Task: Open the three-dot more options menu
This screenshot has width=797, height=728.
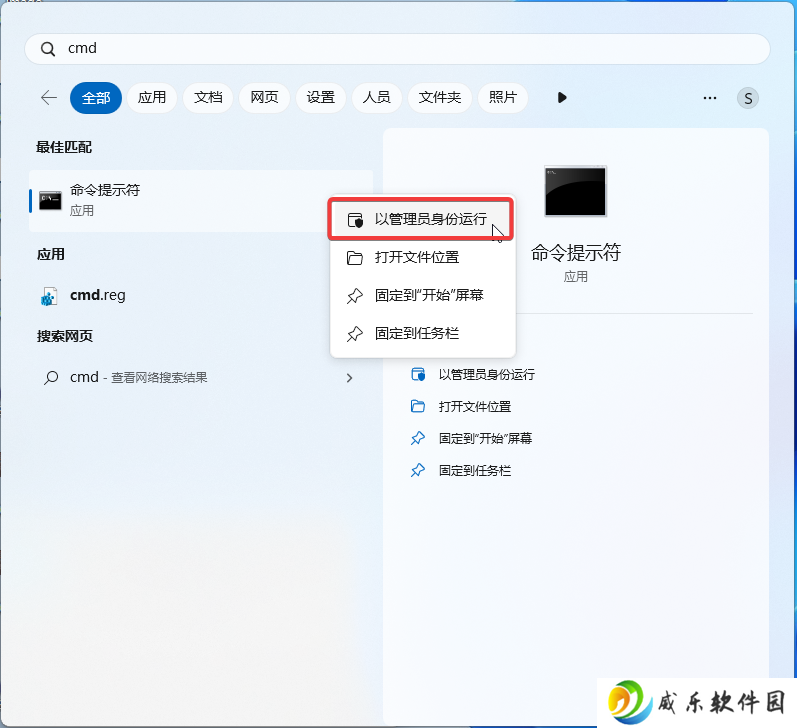Action: [x=710, y=98]
